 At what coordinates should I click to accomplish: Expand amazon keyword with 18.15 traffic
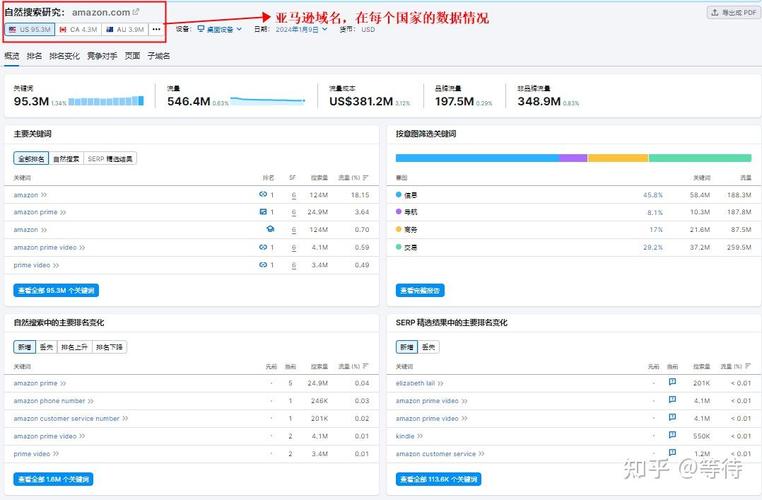click(44, 195)
